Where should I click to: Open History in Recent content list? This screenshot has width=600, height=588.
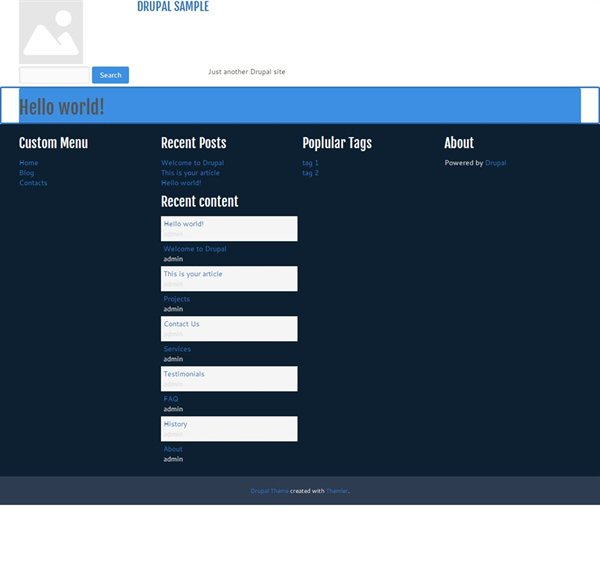coord(175,424)
